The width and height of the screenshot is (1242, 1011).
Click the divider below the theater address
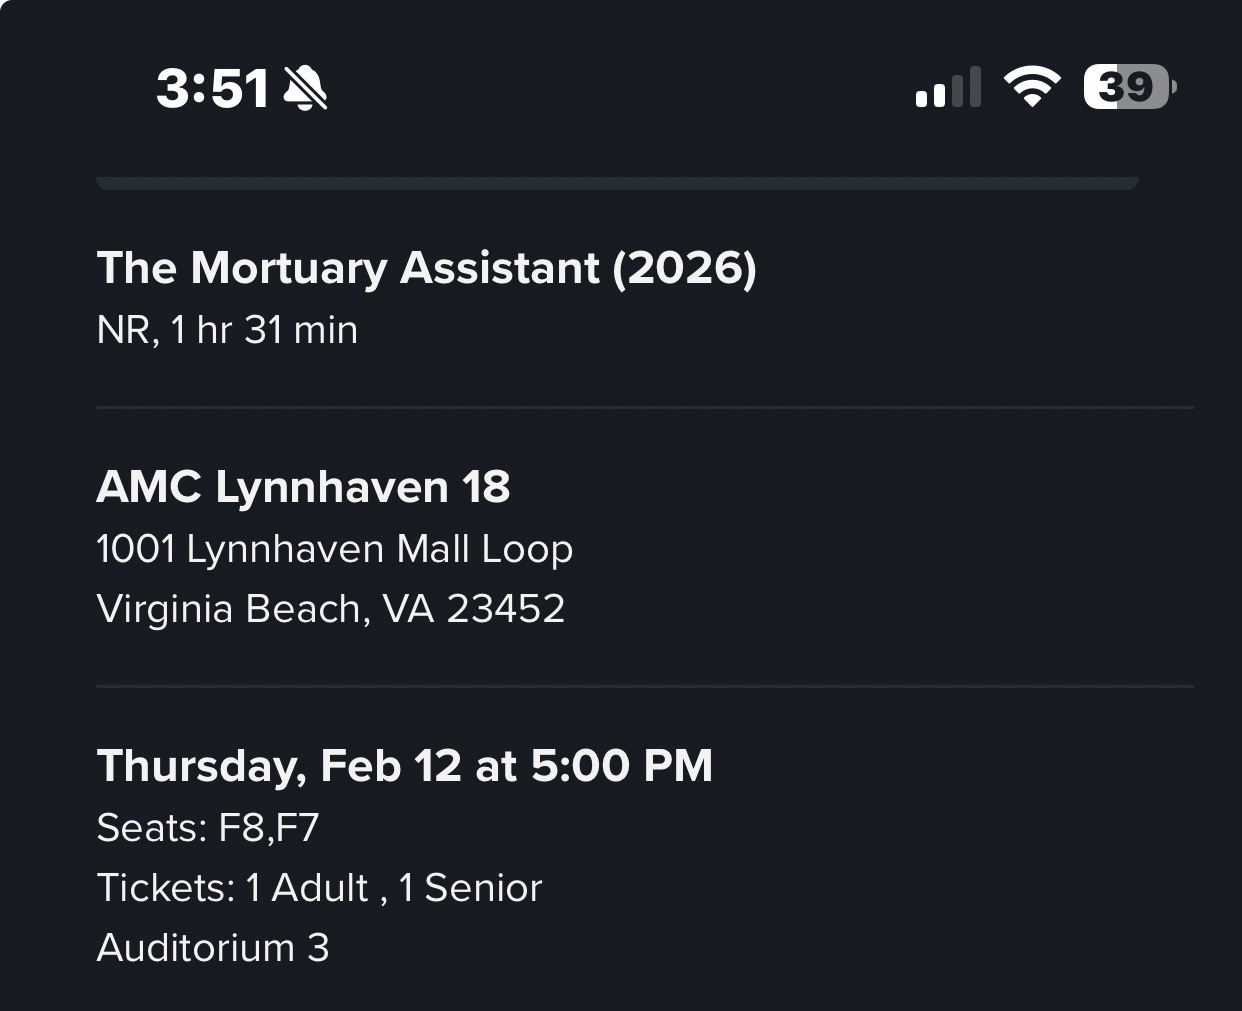coord(644,687)
